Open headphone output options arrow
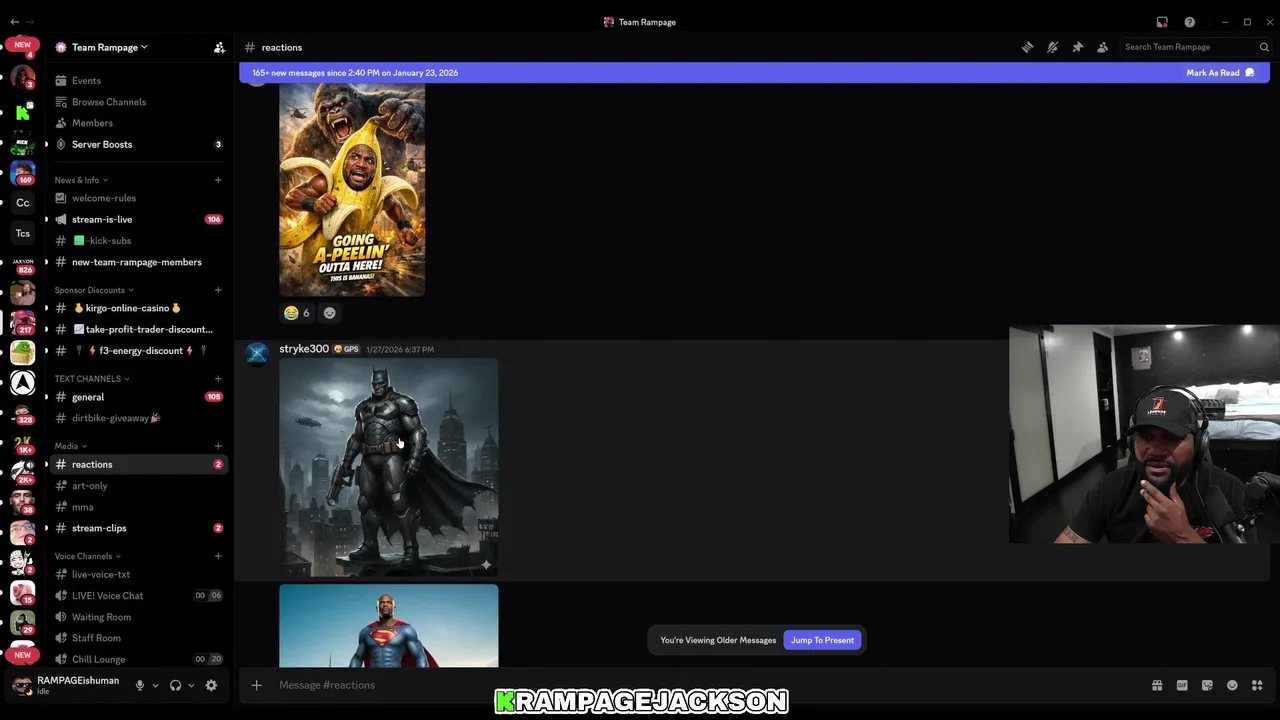 point(190,685)
